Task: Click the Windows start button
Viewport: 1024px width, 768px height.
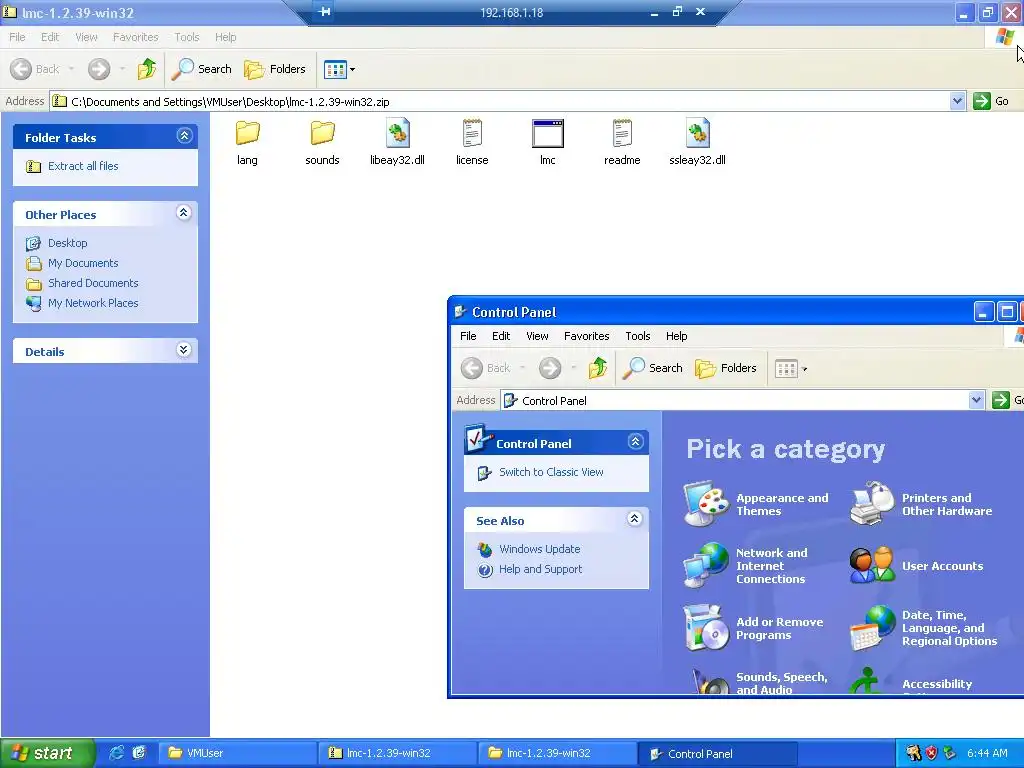Action: [46, 753]
